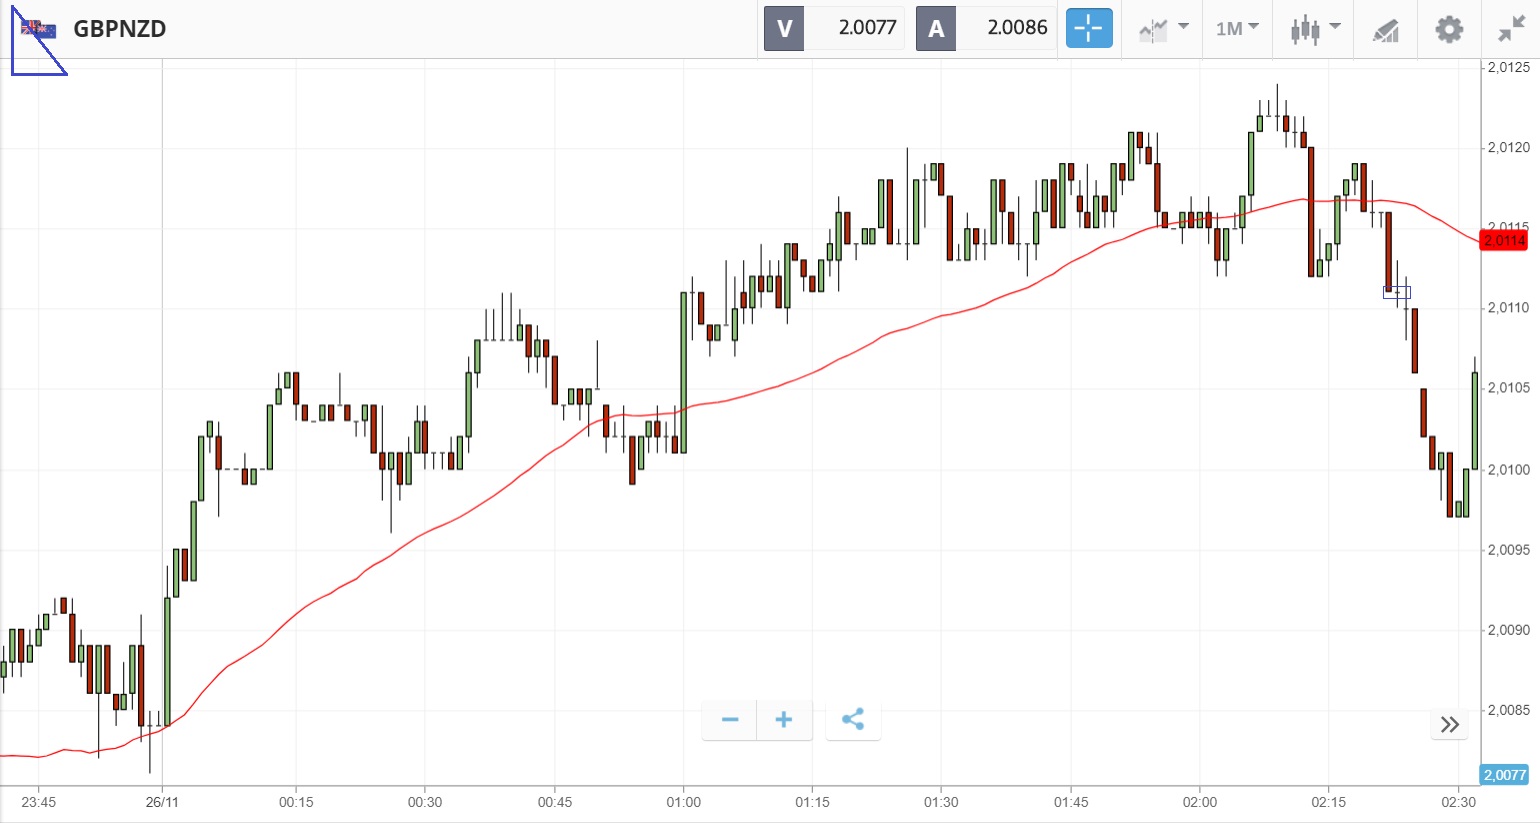Jump to latest candle with double-arrow
The image size is (1540, 823).
point(1450,724)
